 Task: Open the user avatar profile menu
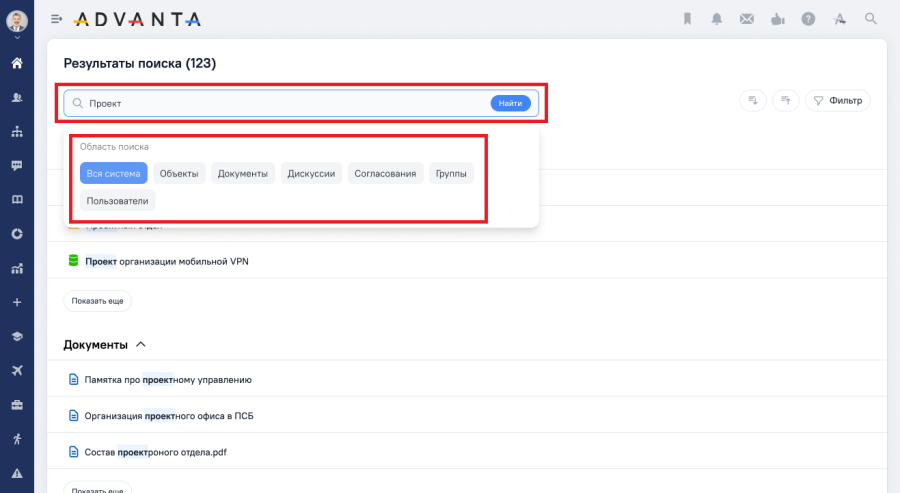click(17, 21)
